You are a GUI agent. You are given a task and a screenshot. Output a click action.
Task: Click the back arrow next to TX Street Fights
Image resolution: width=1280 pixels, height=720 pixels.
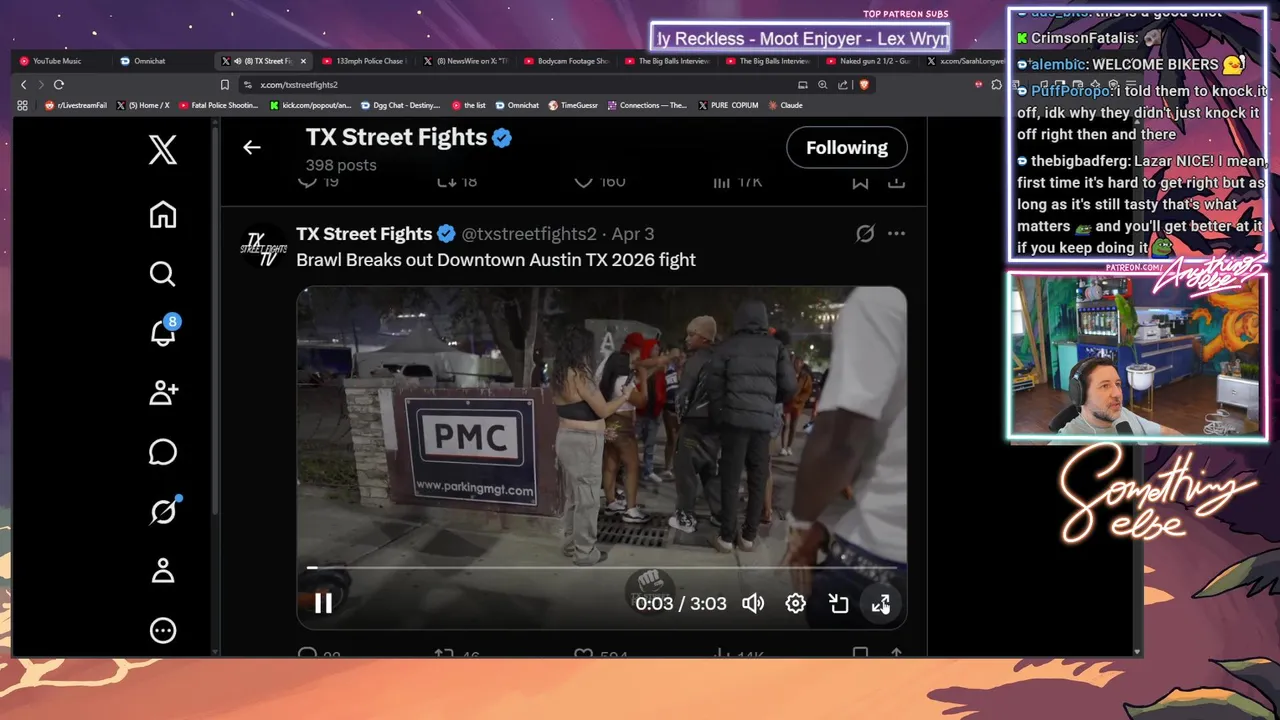click(251, 147)
